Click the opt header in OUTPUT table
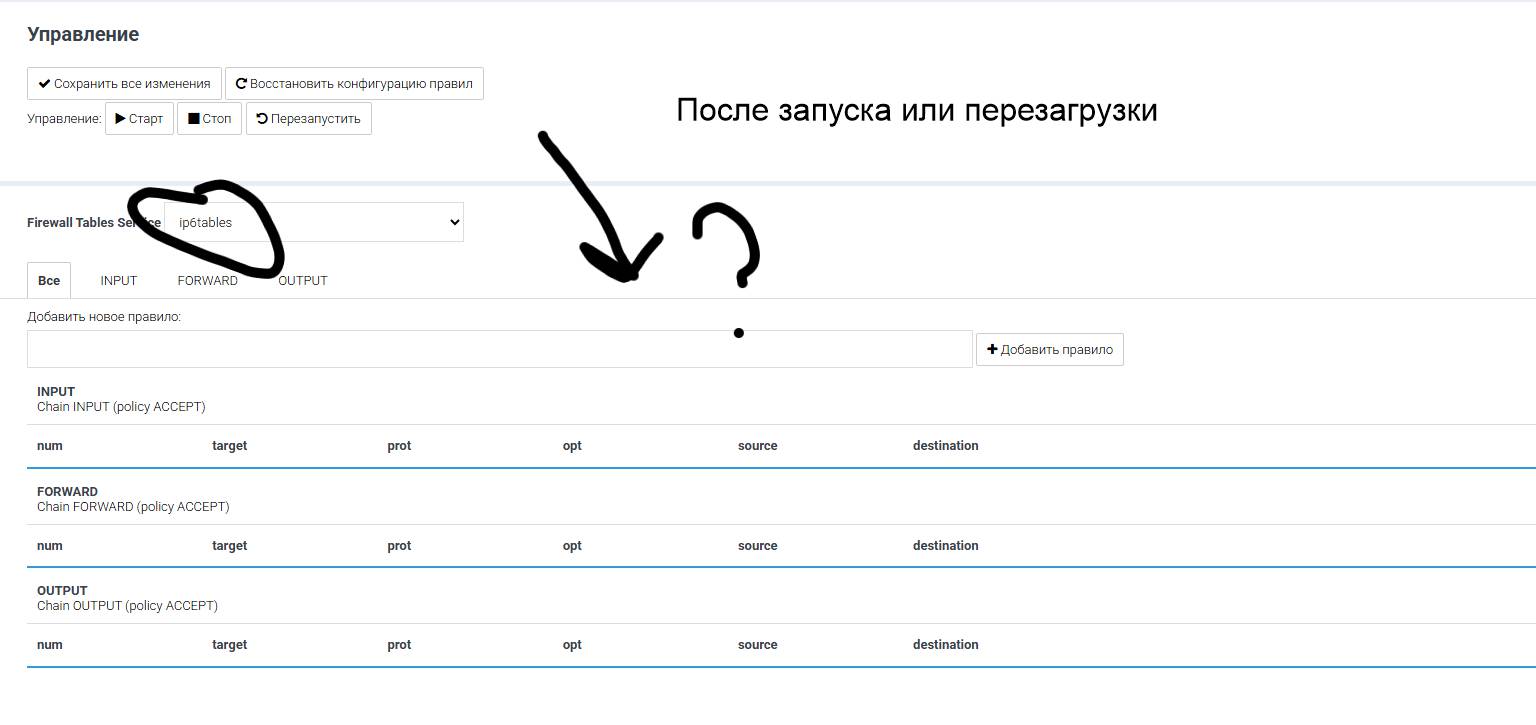Viewport: 1536px width, 725px height. 572,645
